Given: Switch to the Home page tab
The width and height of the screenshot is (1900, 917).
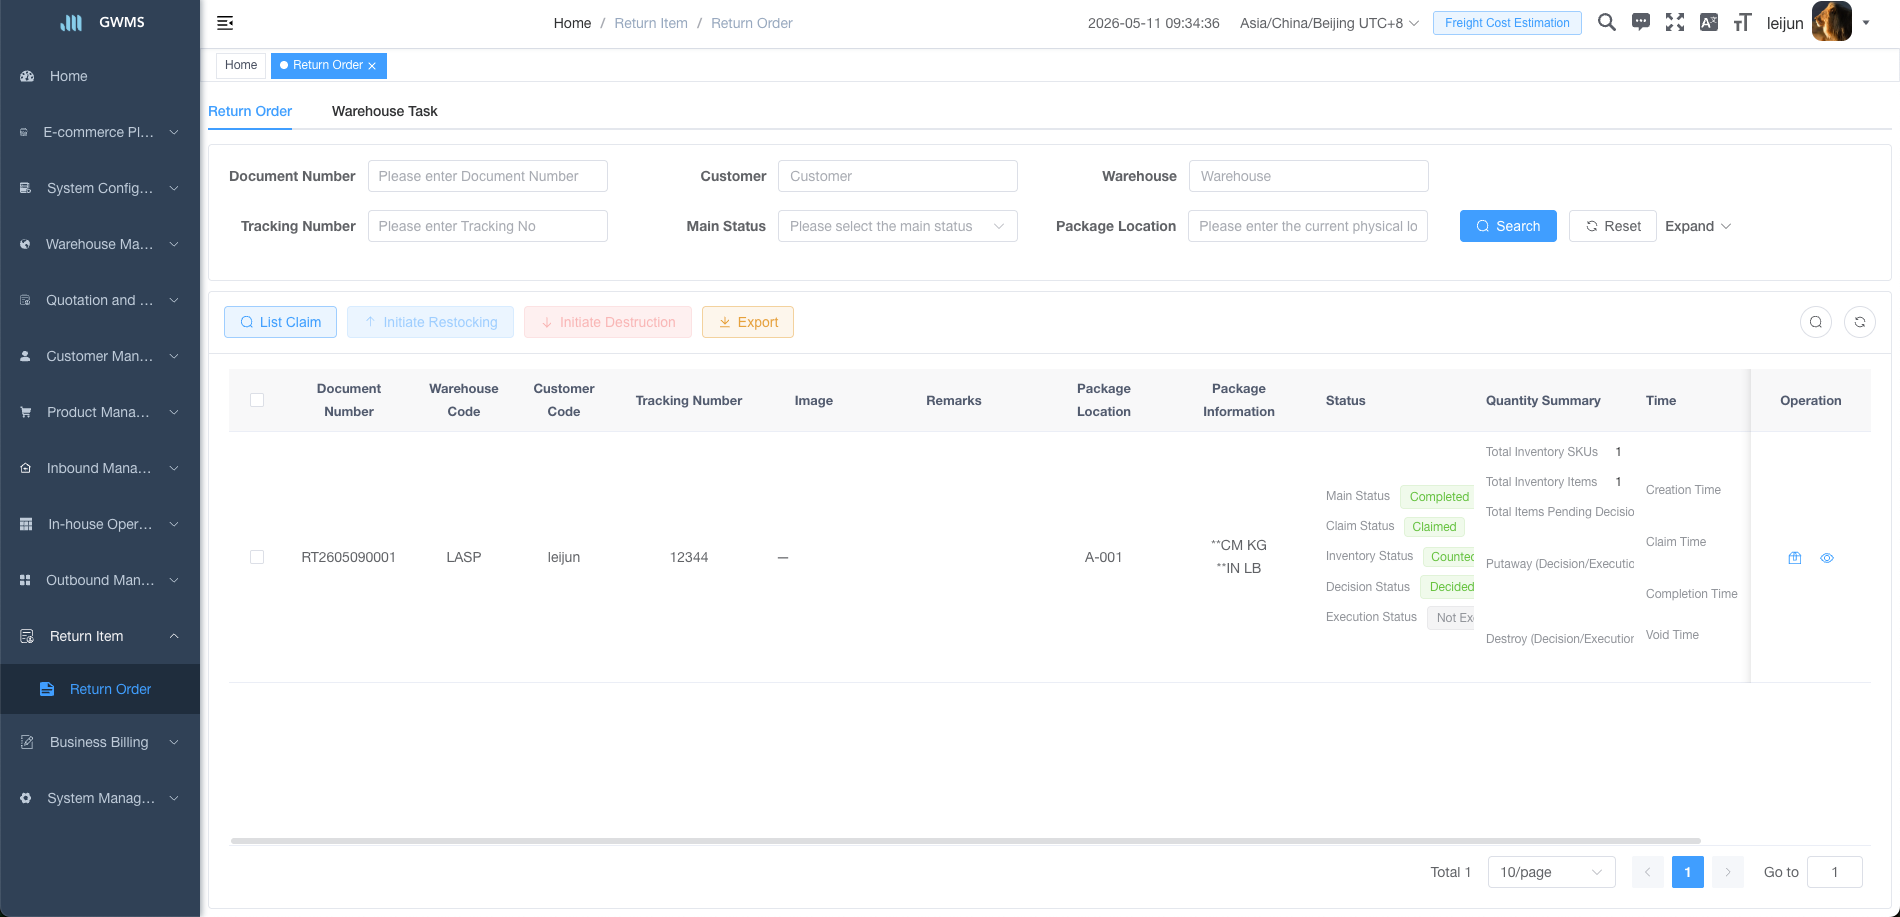Looking at the screenshot, I should point(241,65).
